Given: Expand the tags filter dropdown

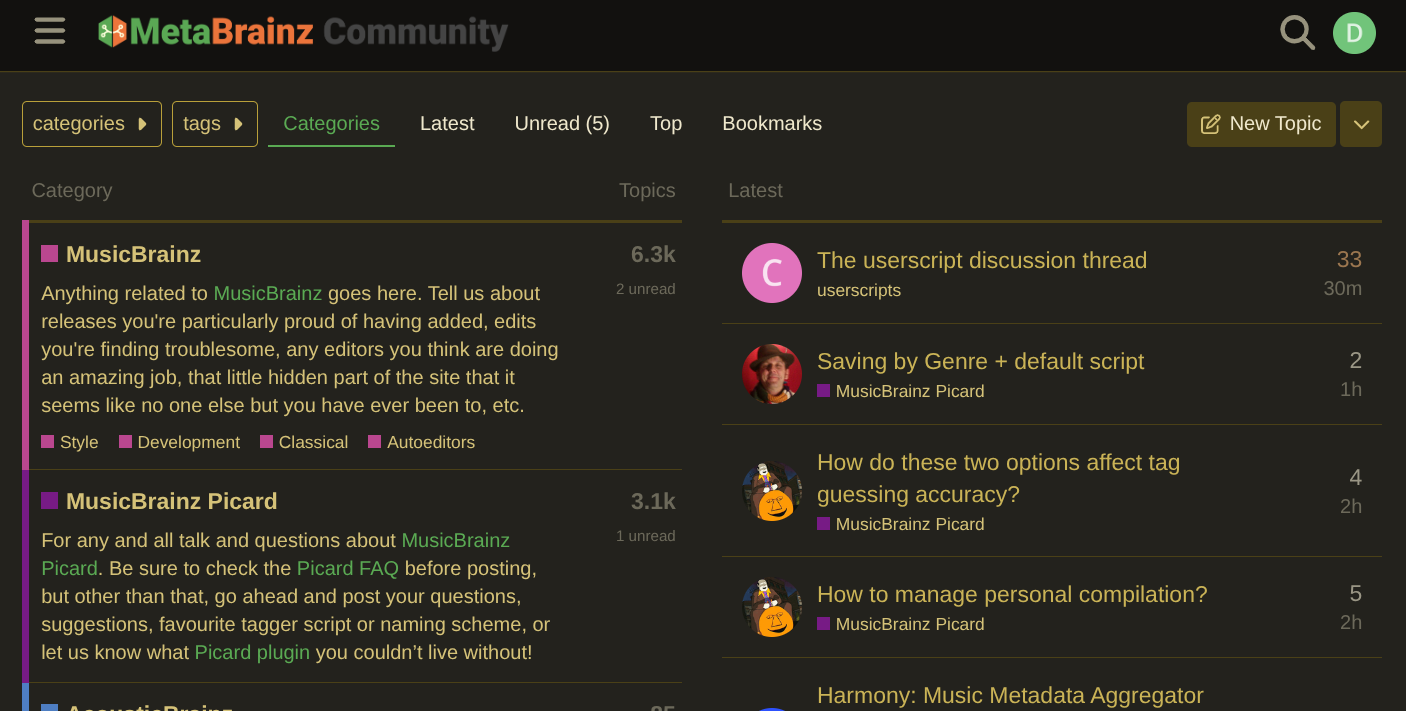Looking at the screenshot, I should (215, 124).
